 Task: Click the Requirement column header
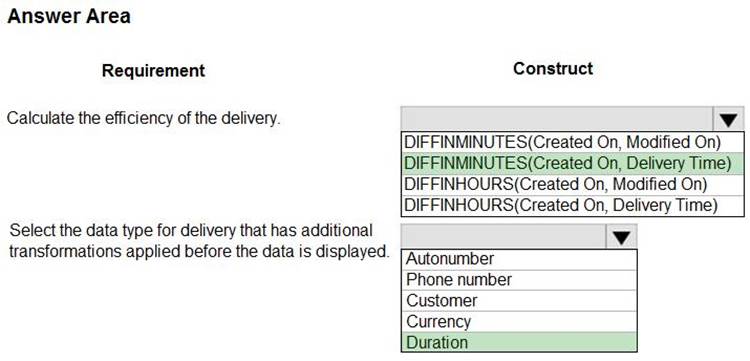coord(154,71)
